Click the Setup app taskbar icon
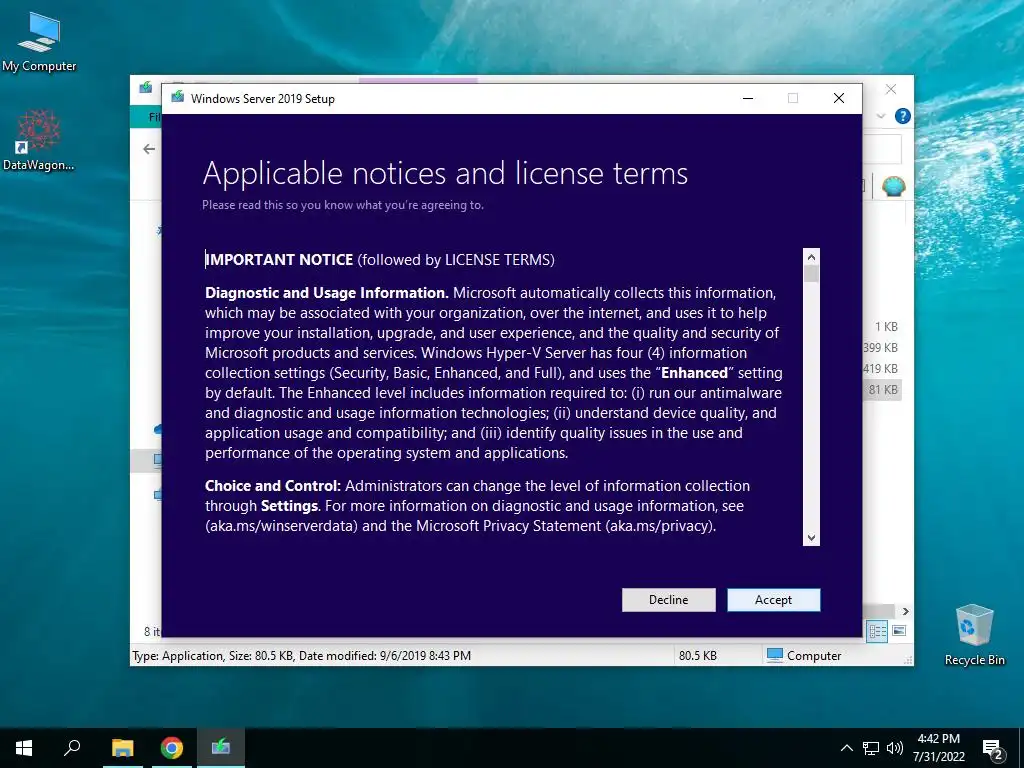 point(221,748)
